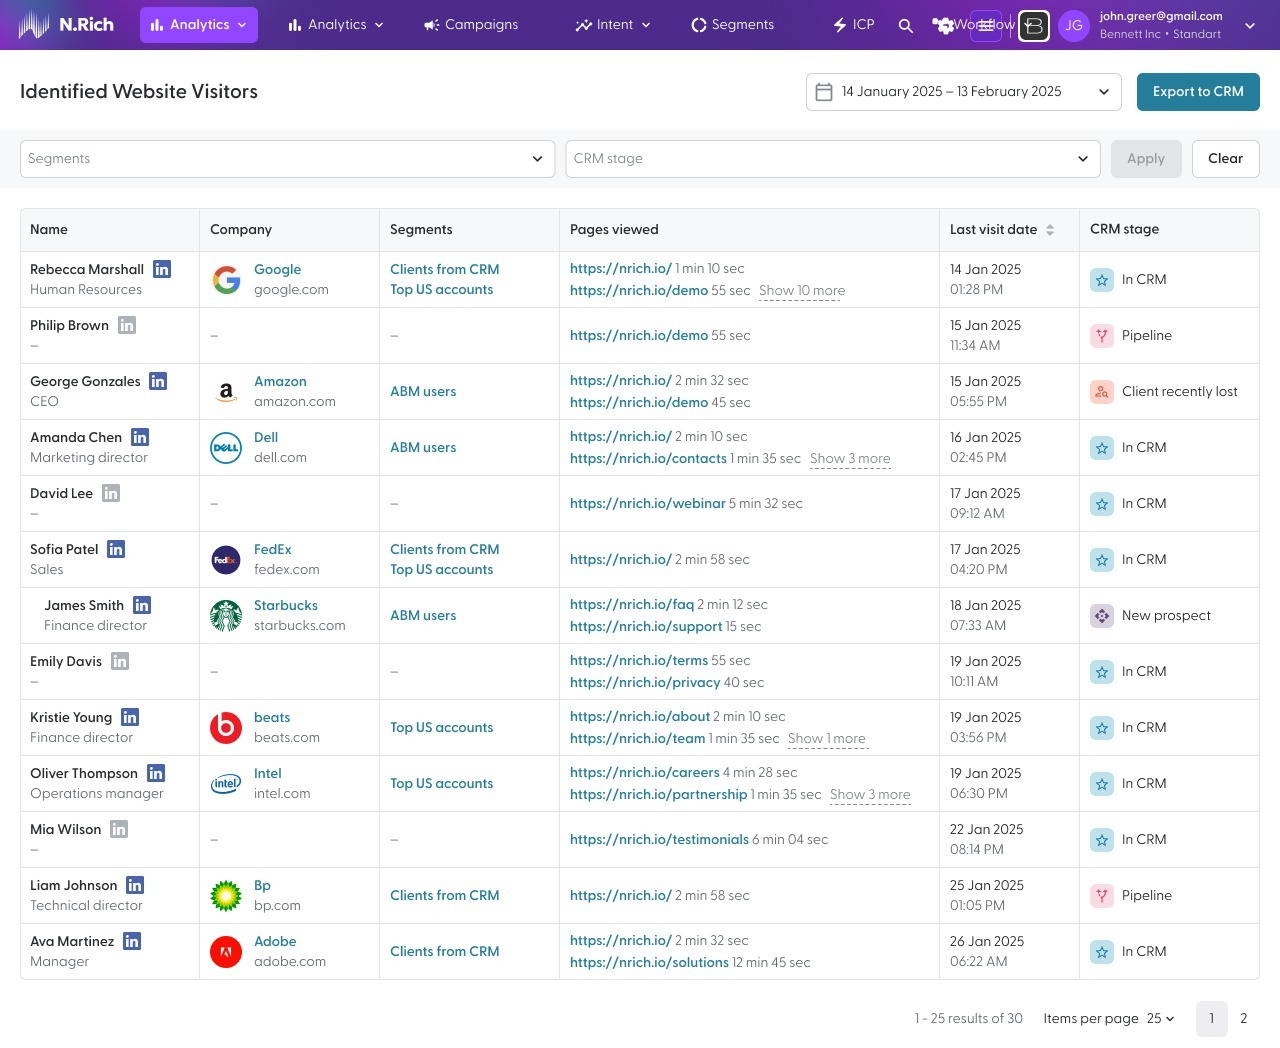Click the Starbucks logo in the Company column
Image resolution: width=1280 pixels, height=1048 pixels.
226,616
